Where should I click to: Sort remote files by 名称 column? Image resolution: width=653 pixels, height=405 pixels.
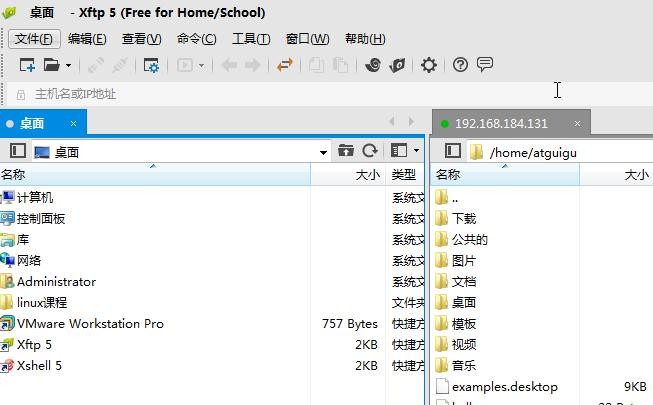point(505,174)
